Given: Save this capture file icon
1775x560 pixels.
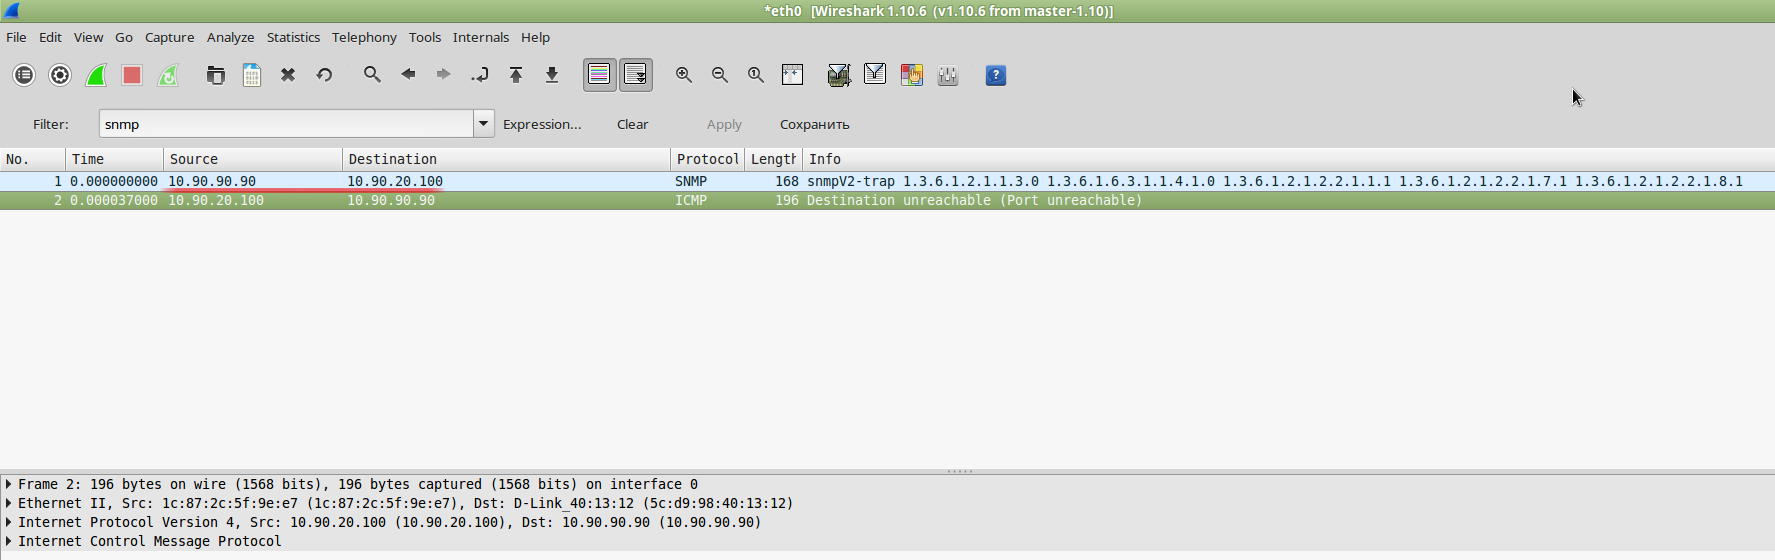Looking at the screenshot, I should (252, 75).
